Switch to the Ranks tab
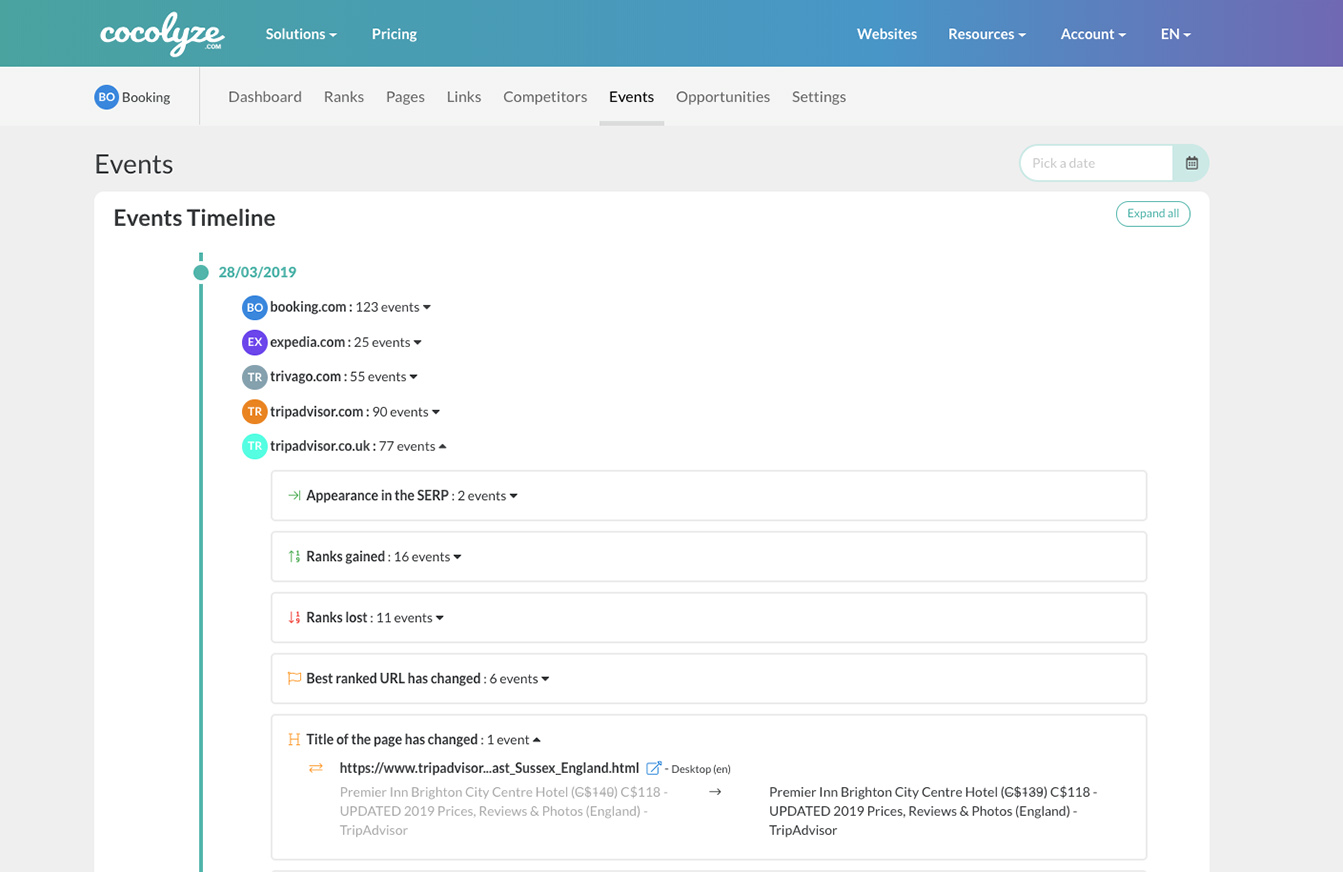This screenshot has height=872, width=1343. [344, 97]
